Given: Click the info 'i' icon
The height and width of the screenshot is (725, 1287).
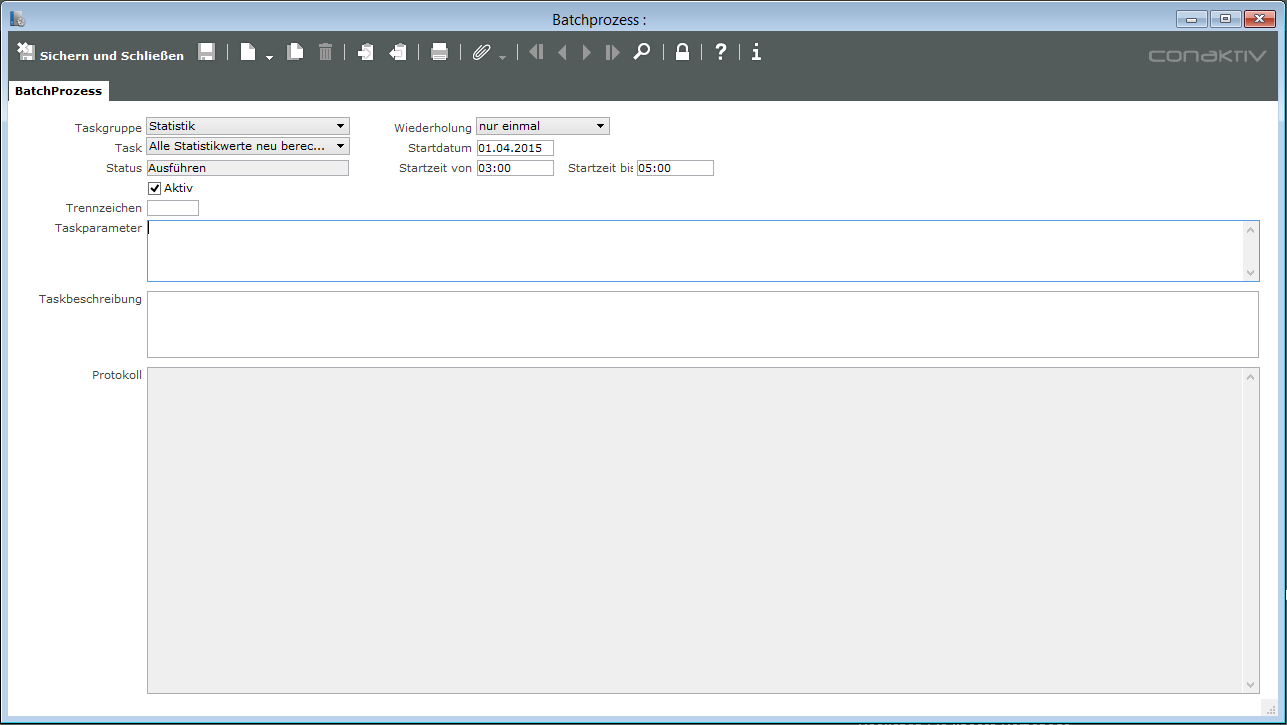Looking at the screenshot, I should [756, 53].
